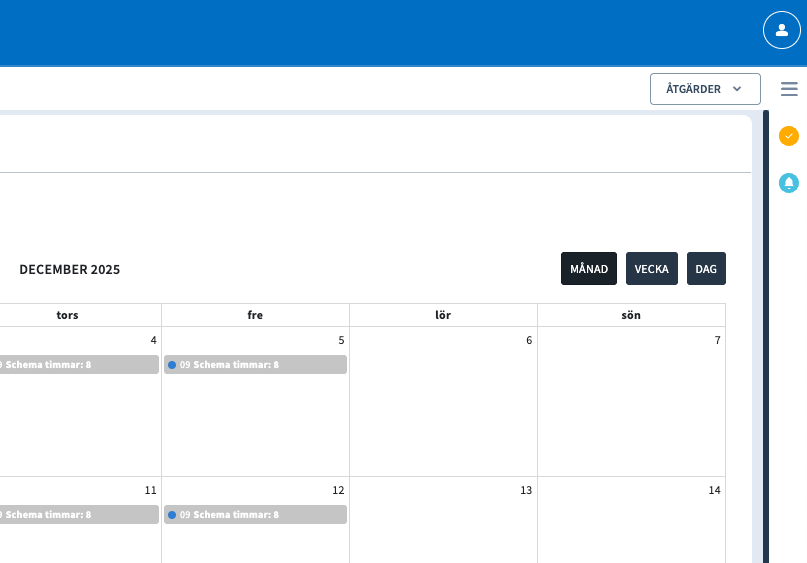Expand the ÅTGÄRDER dropdown

click(705, 89)
